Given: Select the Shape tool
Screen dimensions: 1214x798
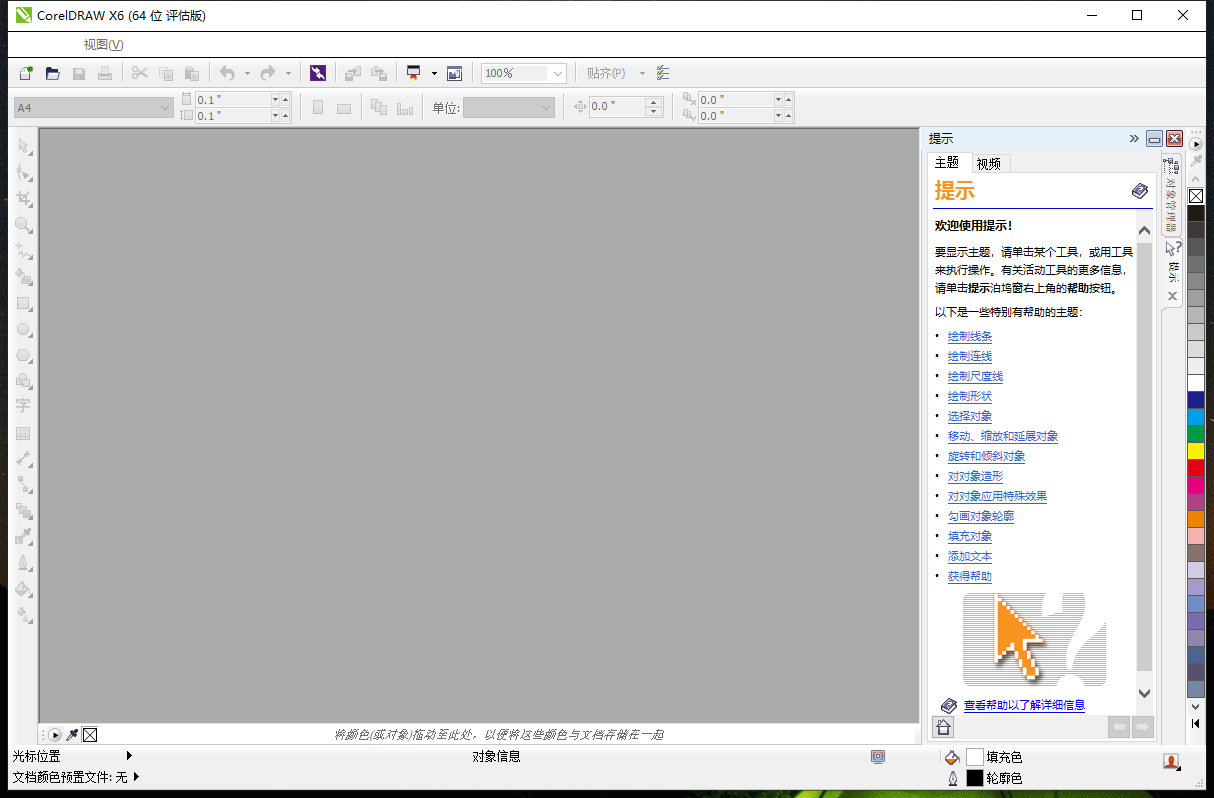Looking at the screenshot, I should click(x=23, y=173).
